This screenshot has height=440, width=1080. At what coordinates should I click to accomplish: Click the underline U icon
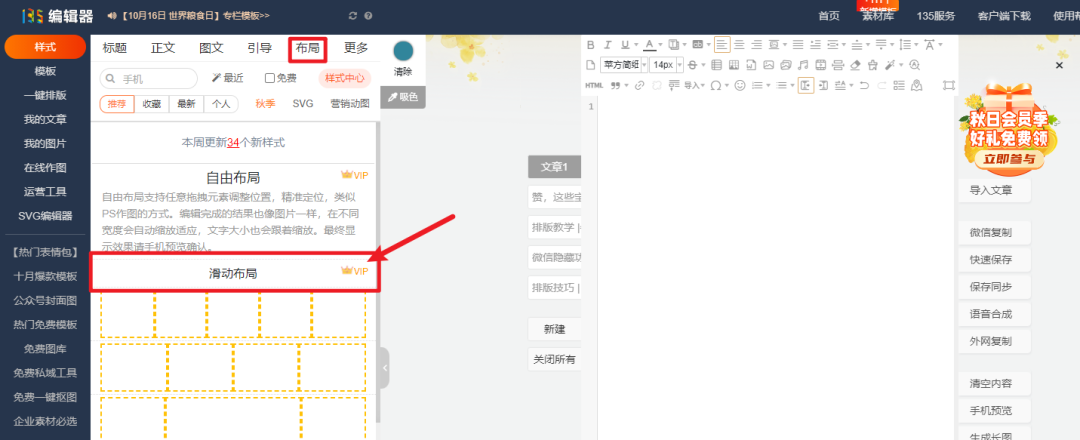pyautogui.click(x=625, y=45)
